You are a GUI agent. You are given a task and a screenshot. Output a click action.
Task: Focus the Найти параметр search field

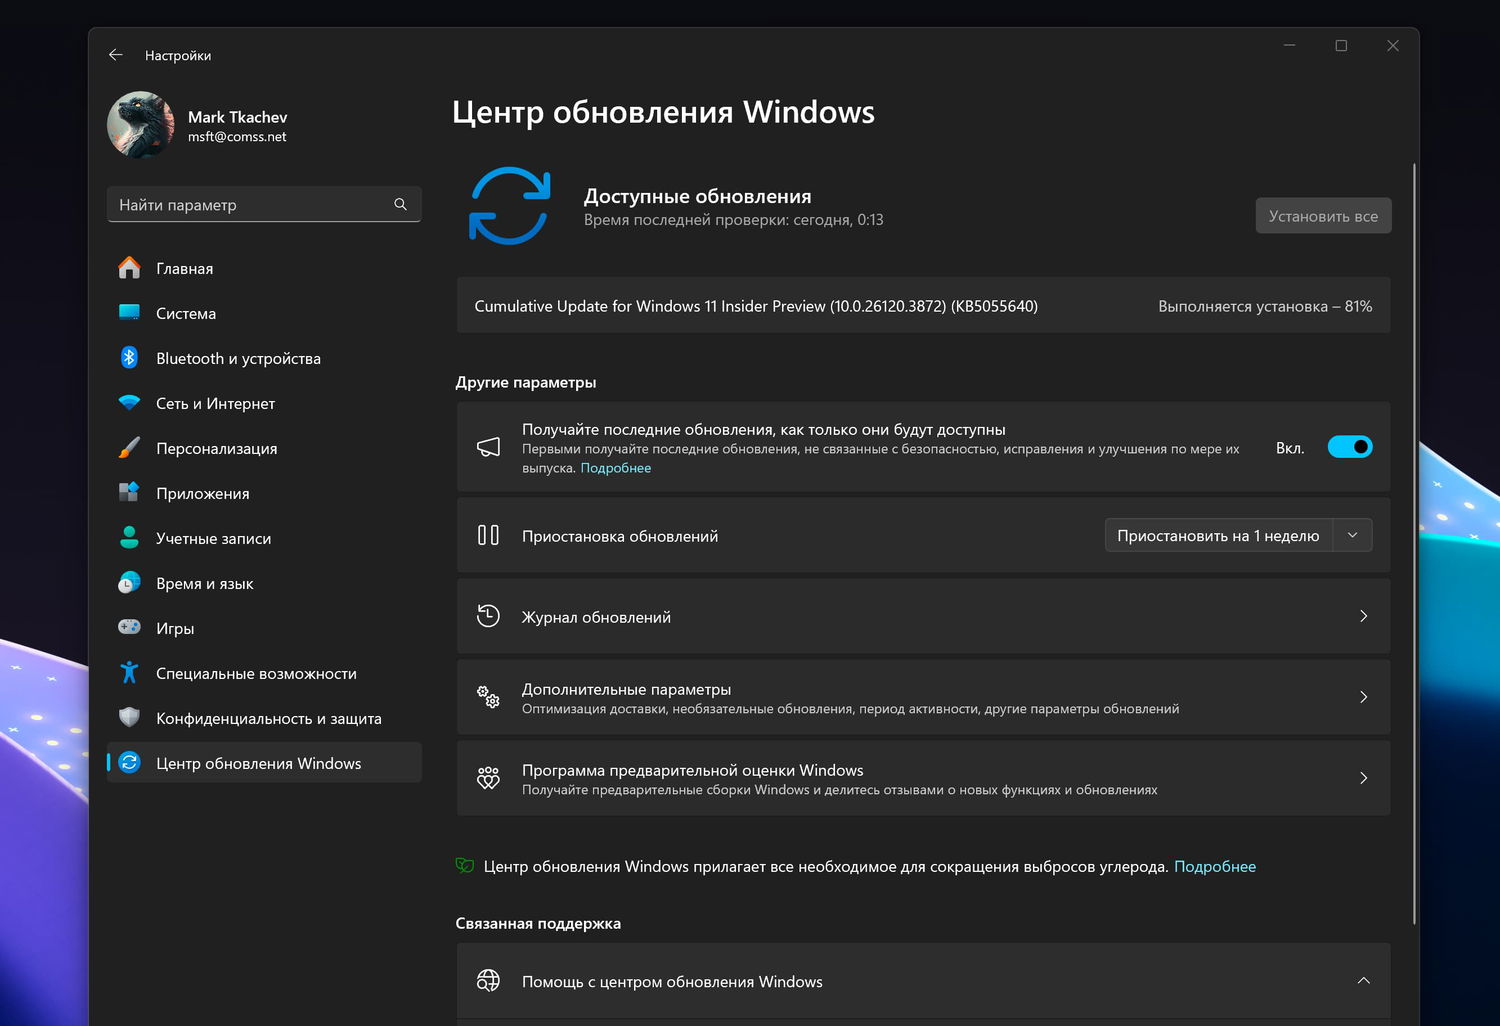pyautogui.click(x=250, y=204)
